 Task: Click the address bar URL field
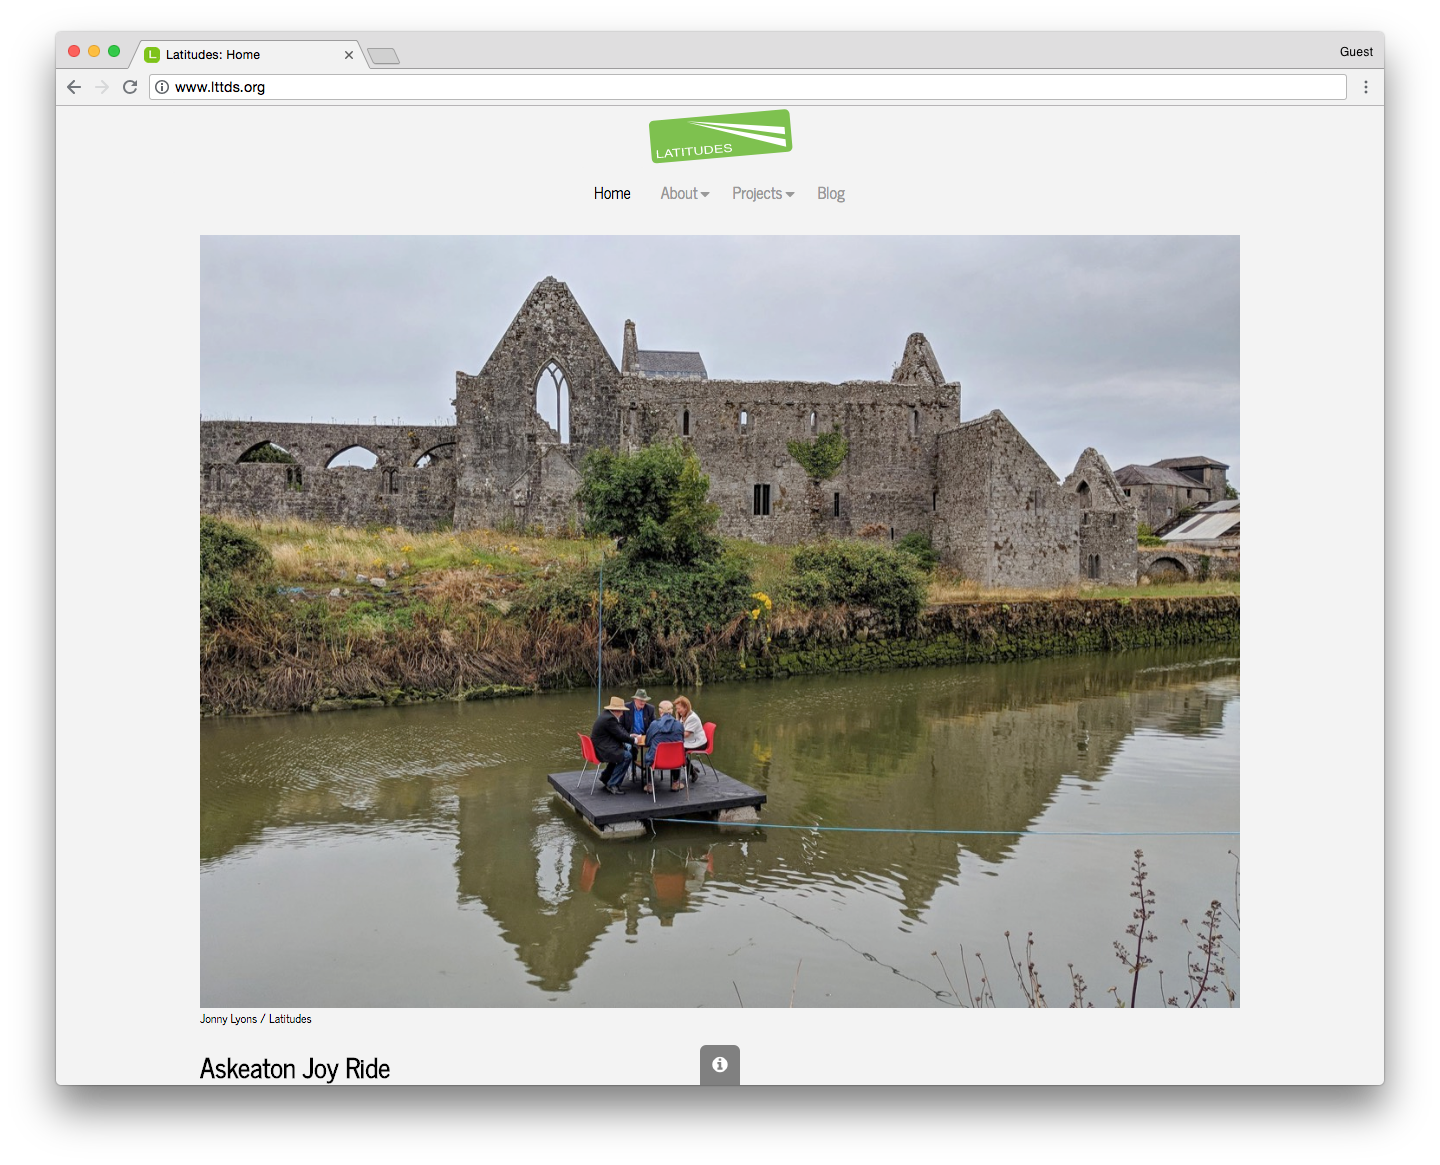pos(747,87)
